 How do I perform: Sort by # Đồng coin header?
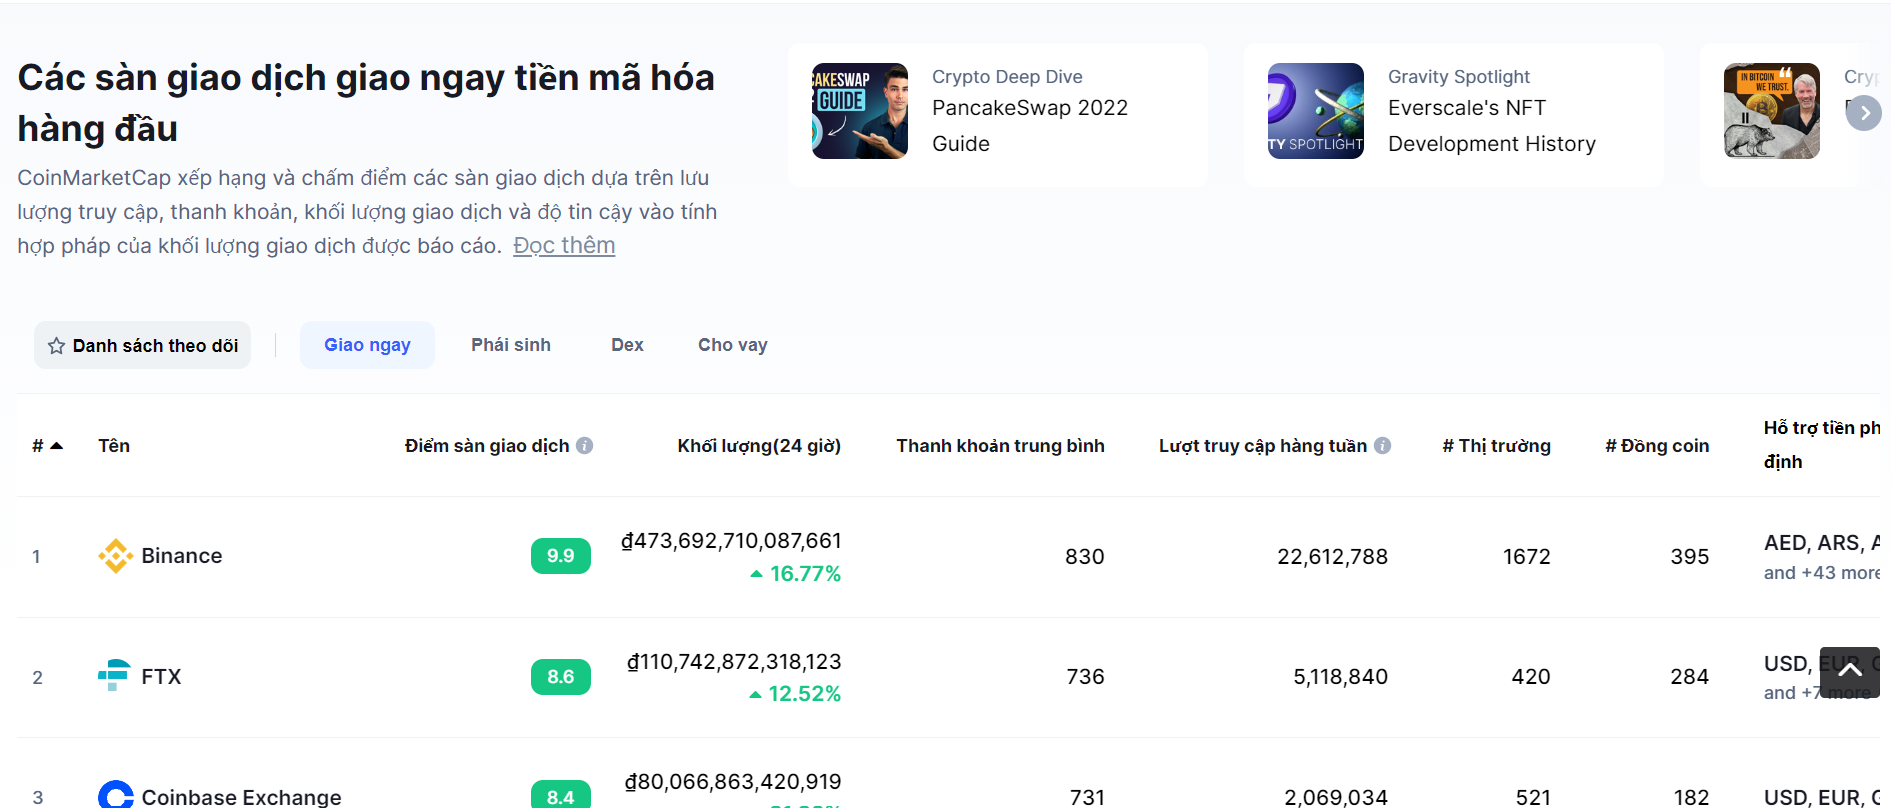coord(1657,446)
